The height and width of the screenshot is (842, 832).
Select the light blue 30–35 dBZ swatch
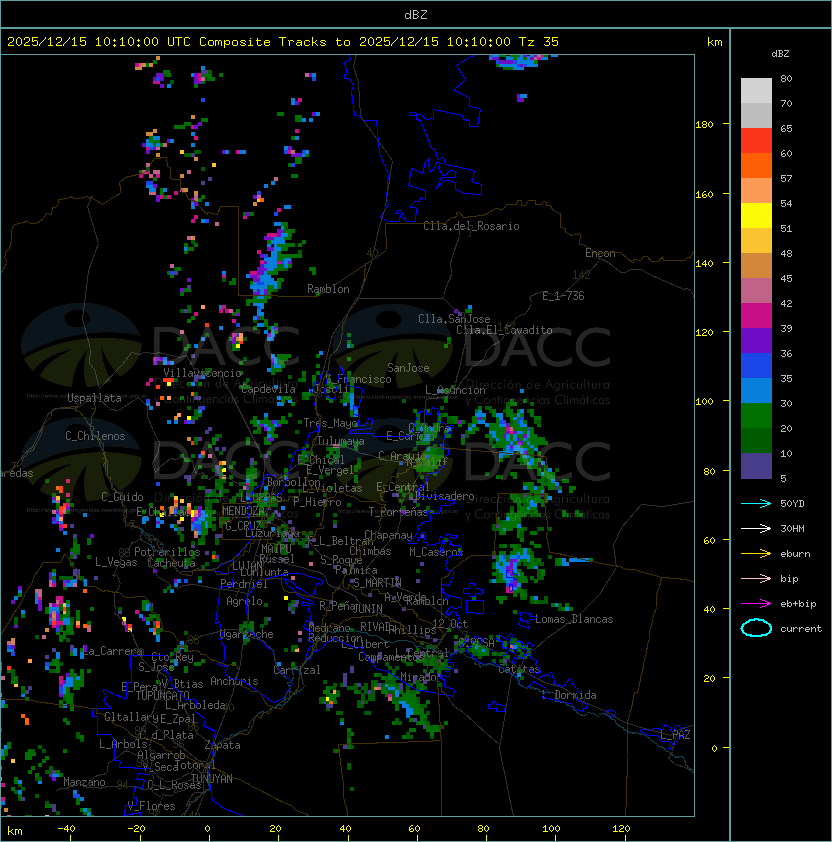[756, 391]
